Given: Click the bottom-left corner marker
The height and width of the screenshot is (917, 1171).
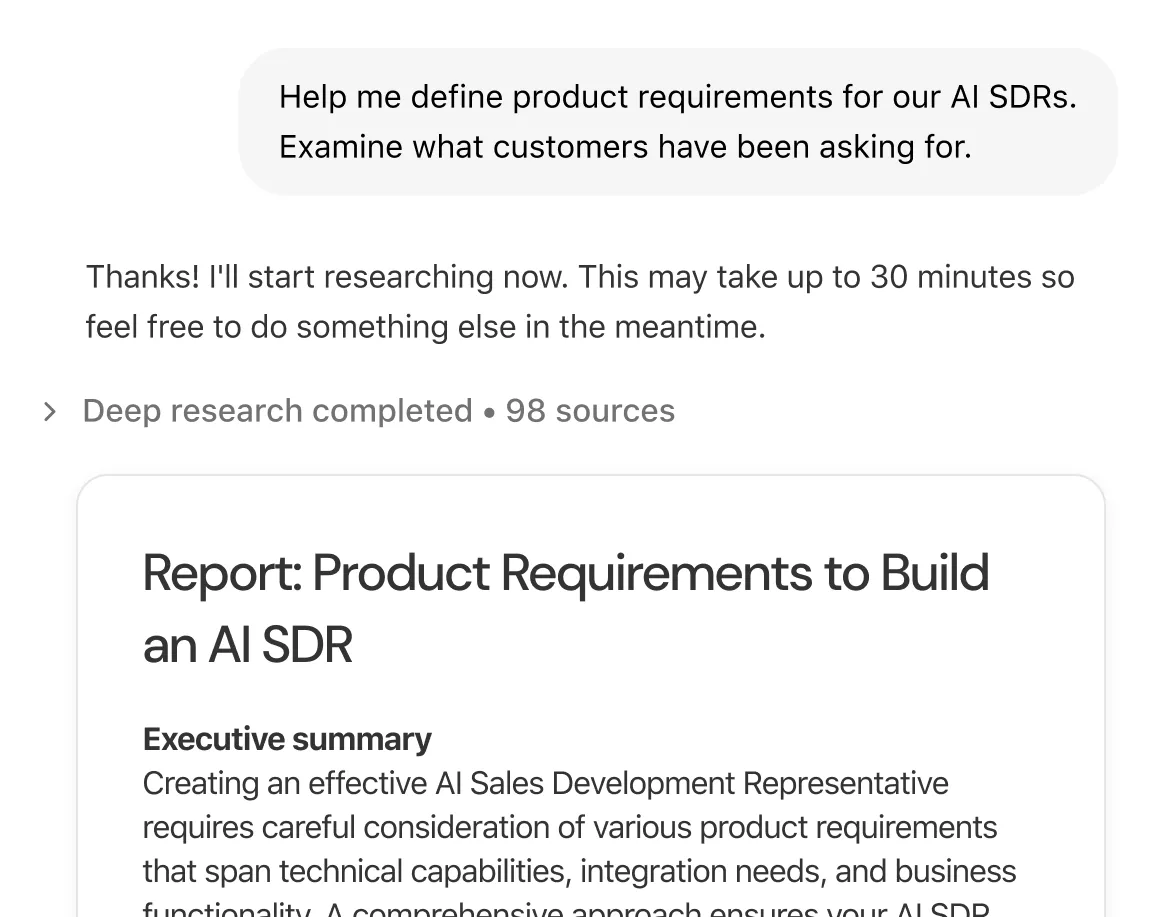Looking at the screenshot, I should pos(7,910).
